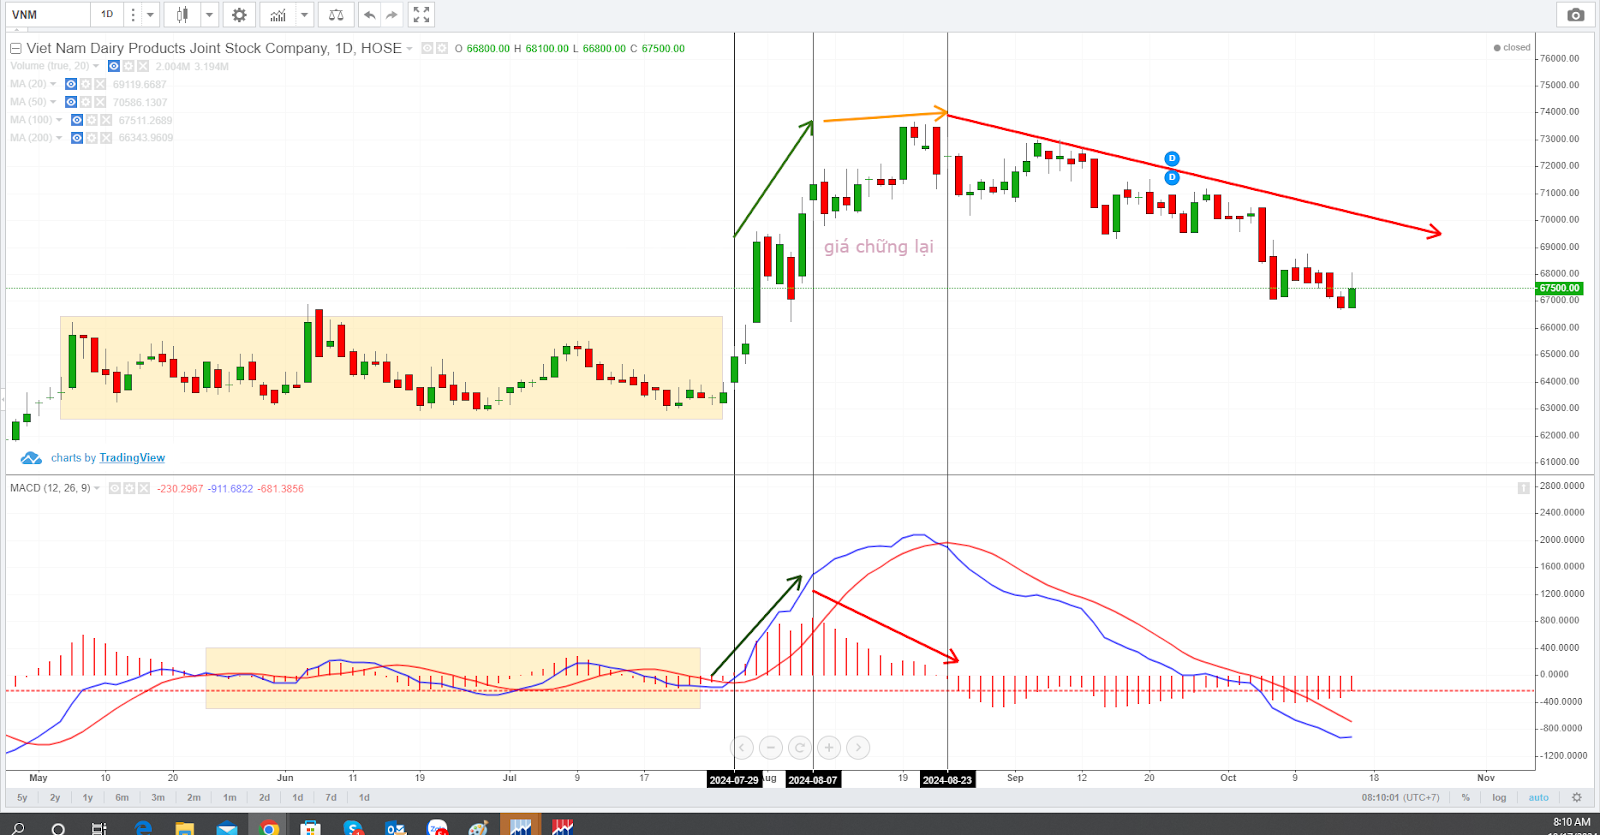Image resolution: width=1600 pixels, height=835 pixels.
Task: Open settings for MA (20) indicator
Action: [86, 84]
